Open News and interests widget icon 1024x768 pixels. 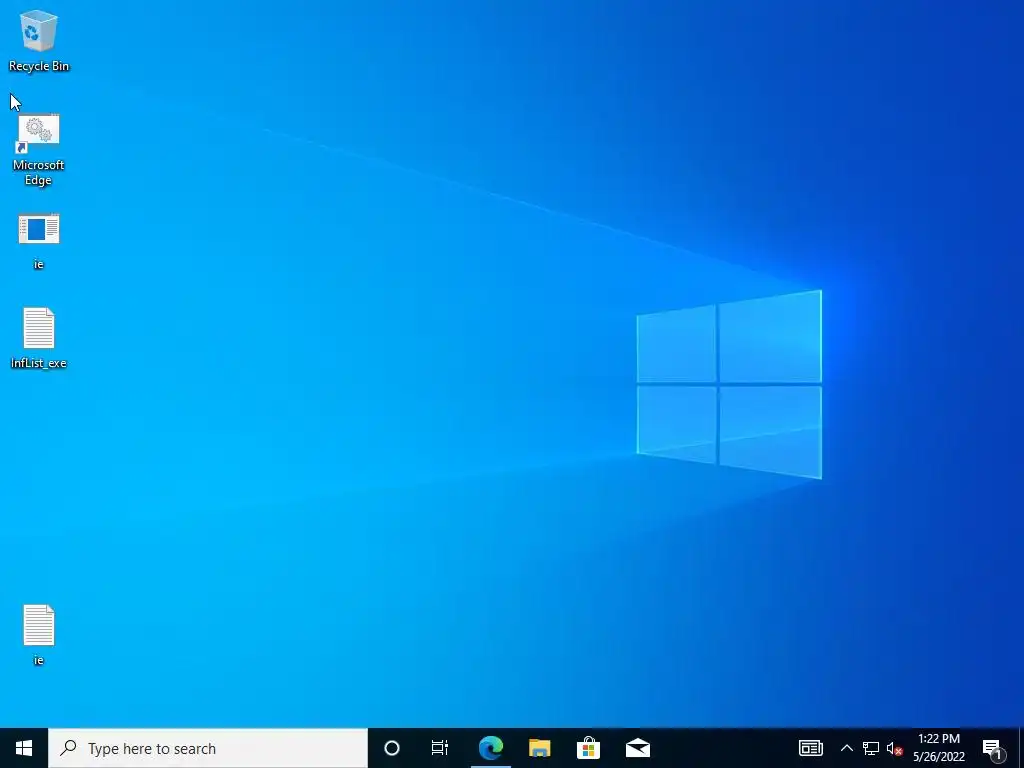810,748
